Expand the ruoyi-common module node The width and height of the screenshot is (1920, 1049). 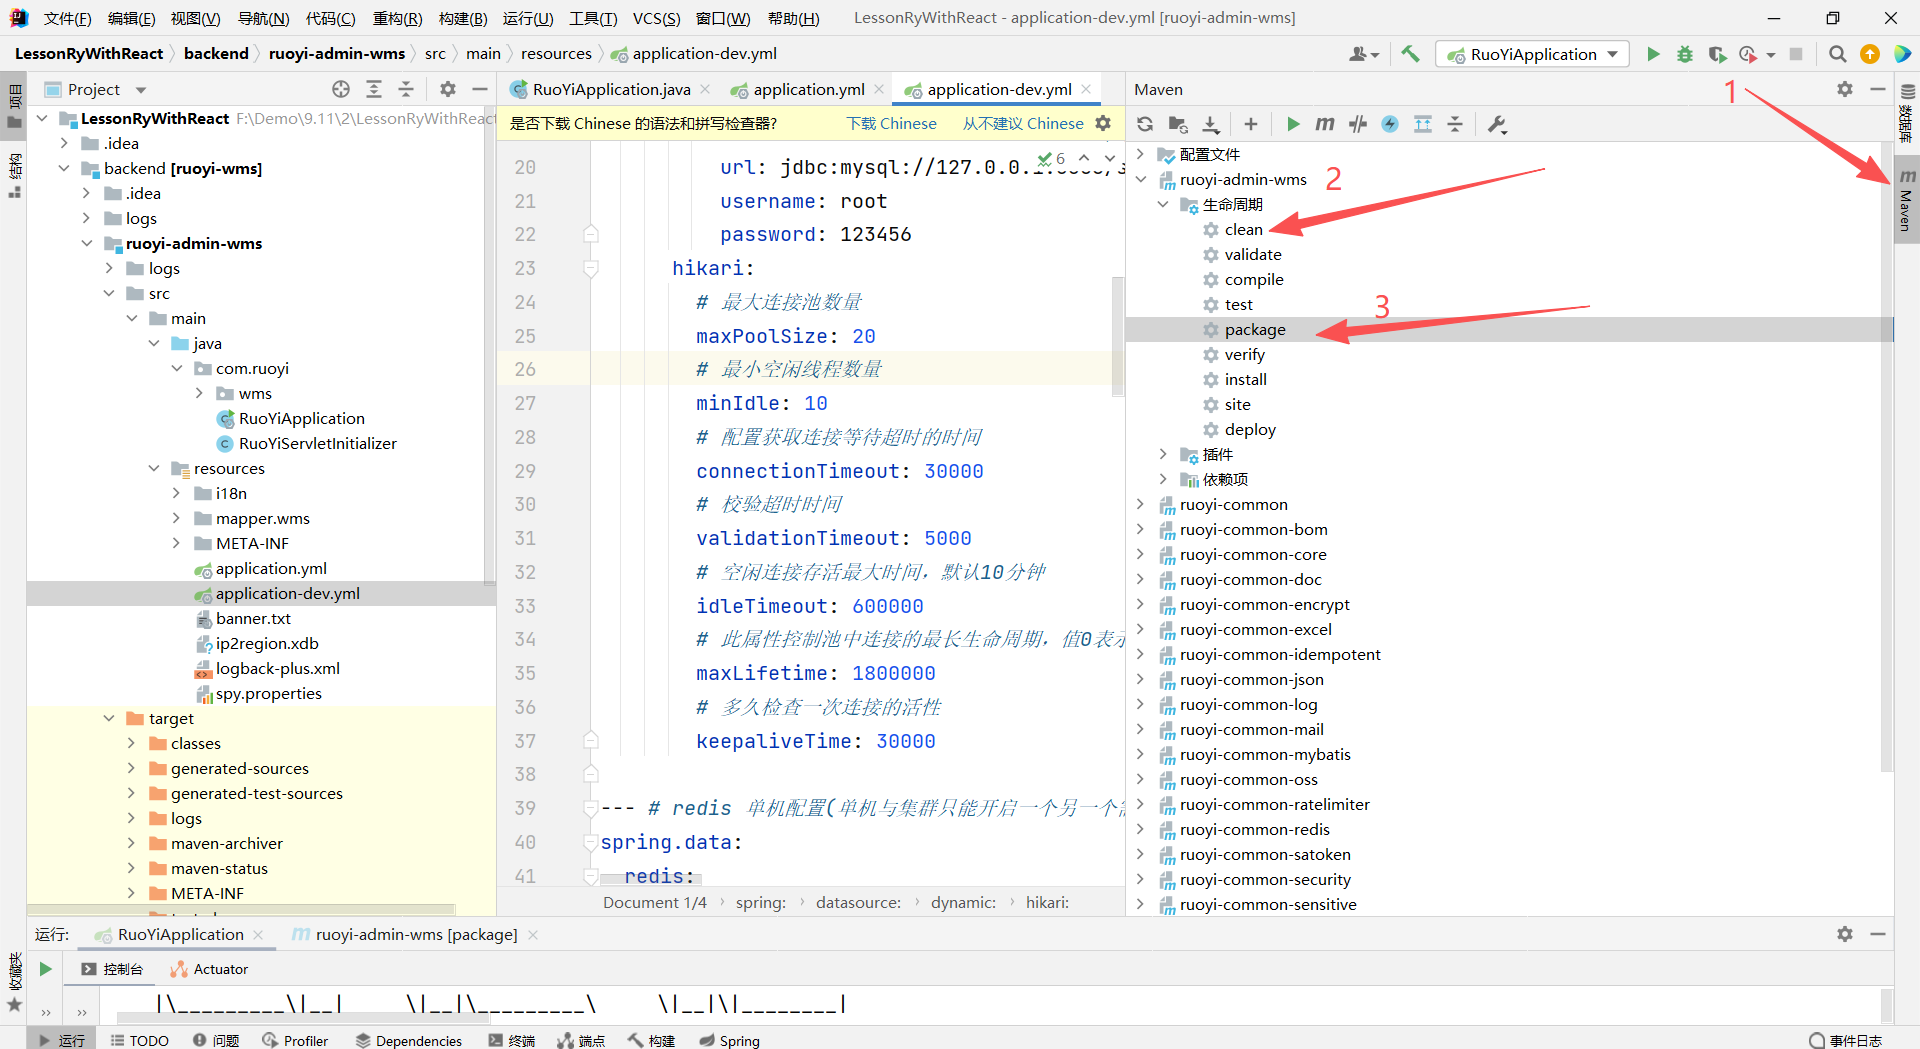1141,504
